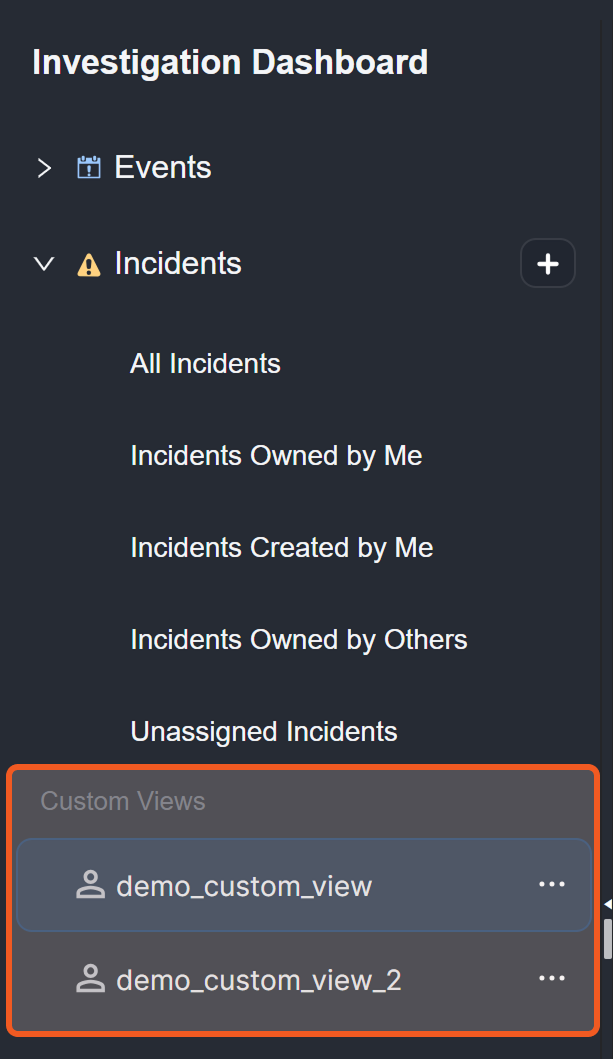Screen dimensions: 613x1059
Task: Expand the Events section chevron
Action: click(44, 168)
